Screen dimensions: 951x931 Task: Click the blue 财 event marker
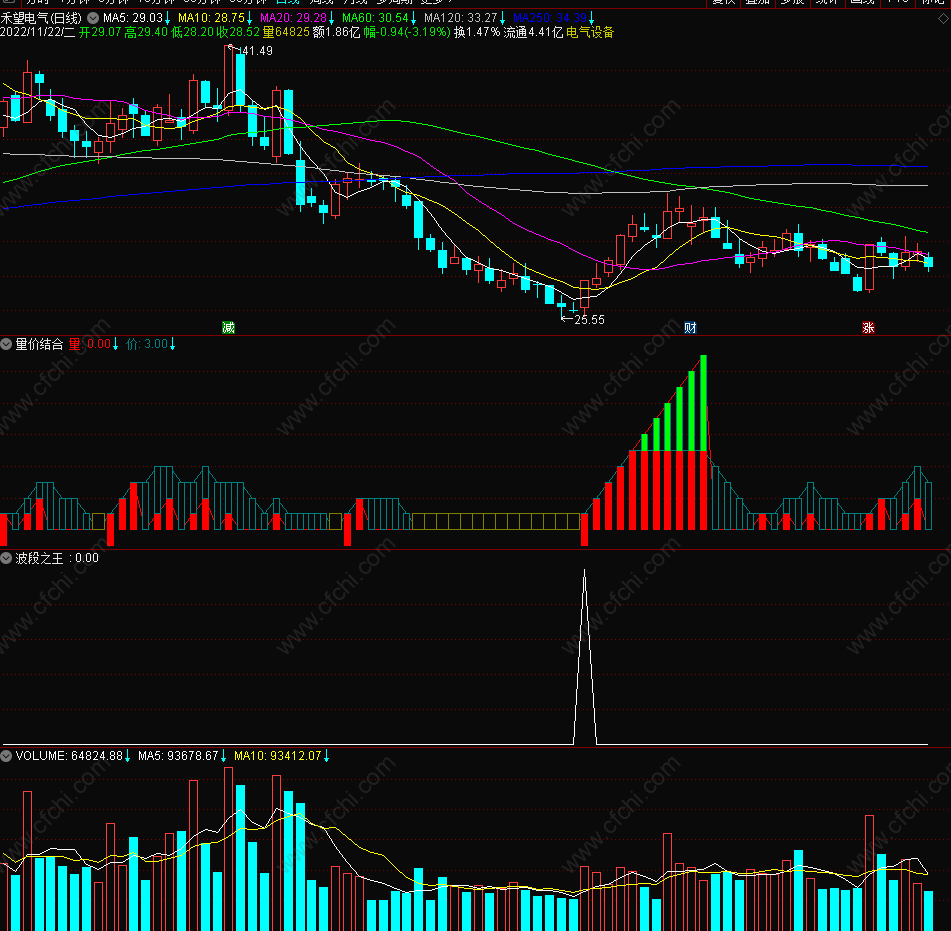(x=690, y=328)
